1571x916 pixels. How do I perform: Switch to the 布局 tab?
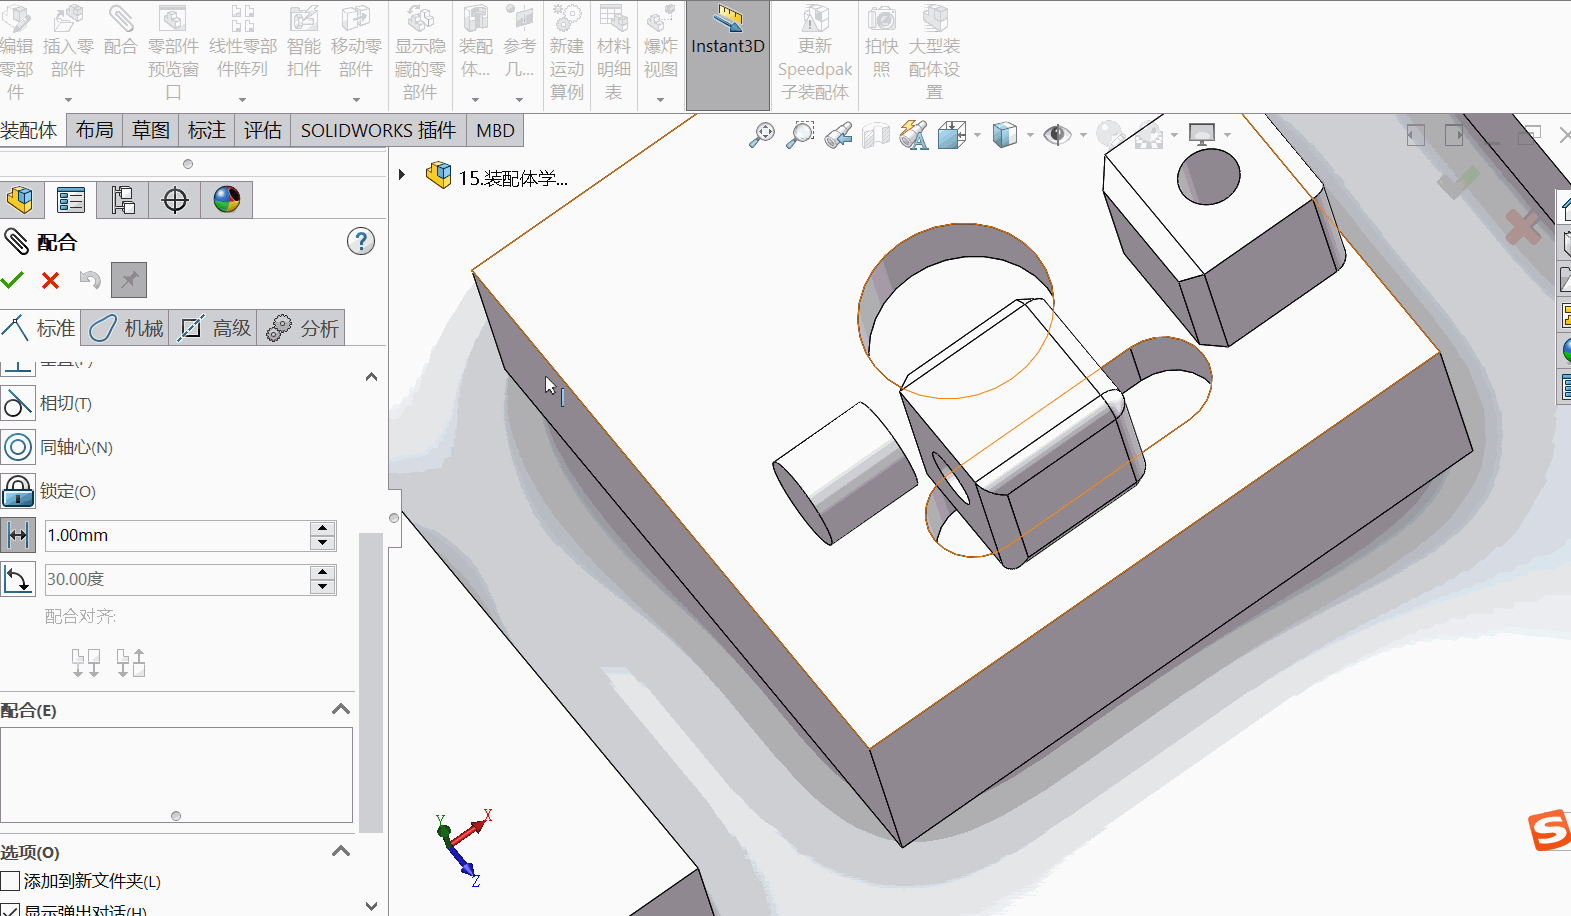coord(95,130)
